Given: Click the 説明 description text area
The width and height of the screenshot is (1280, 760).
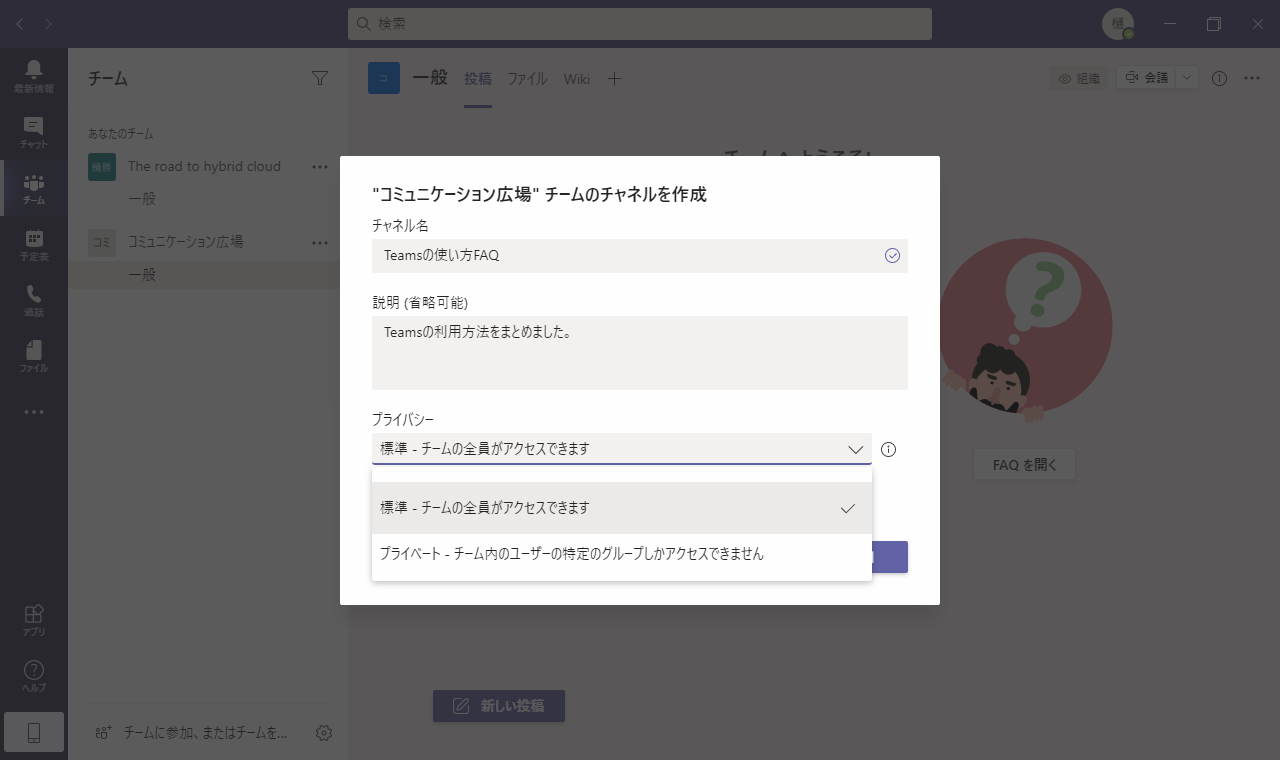Looking at the screenshot, I should (x=640, y=353).
